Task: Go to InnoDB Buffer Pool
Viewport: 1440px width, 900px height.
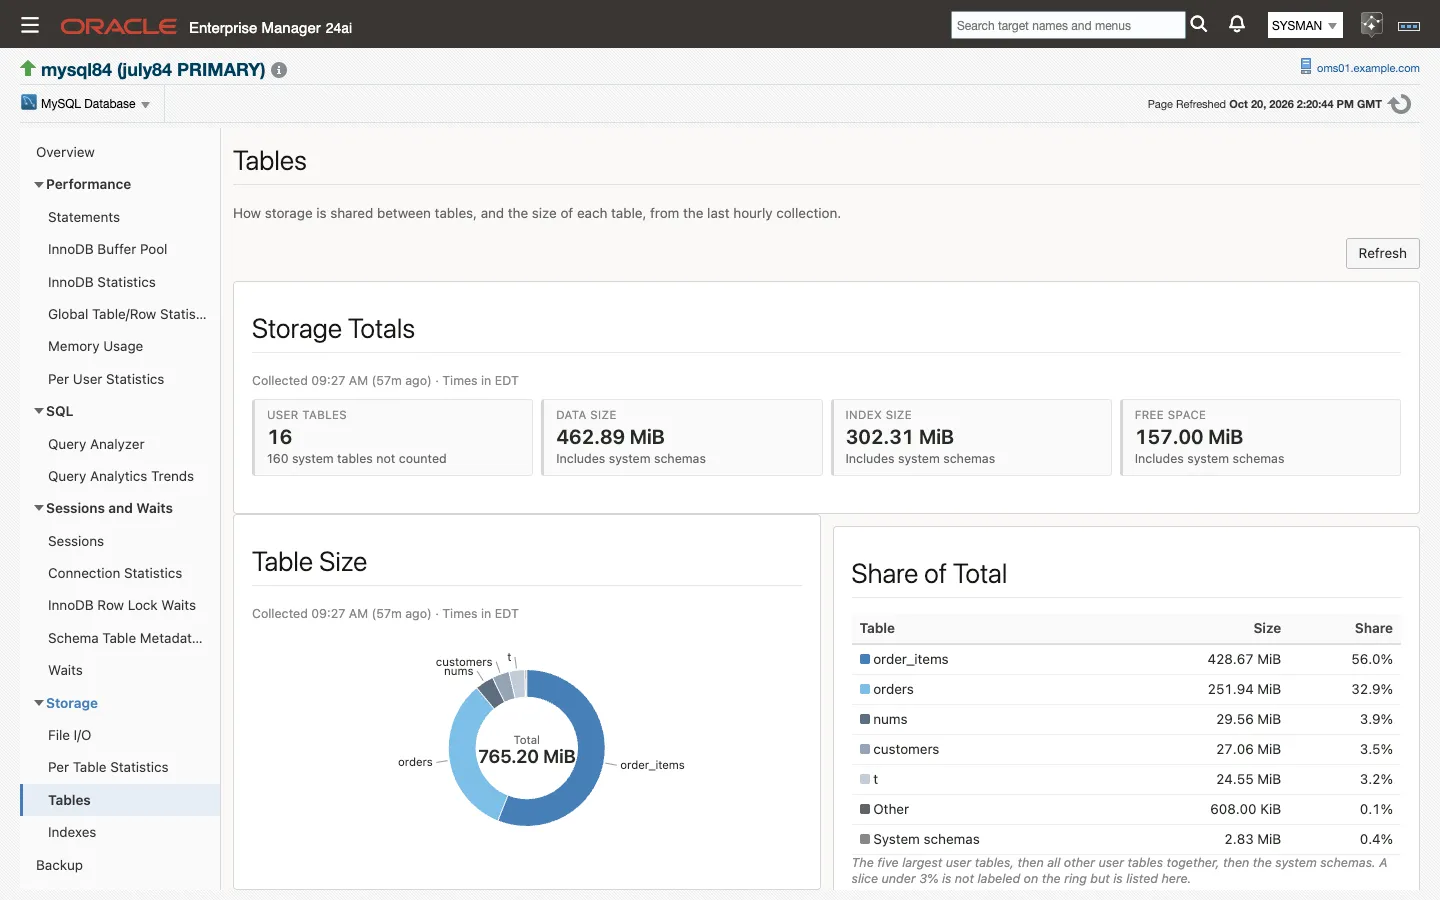Action: pyautogui.click(x=107, y=249)
